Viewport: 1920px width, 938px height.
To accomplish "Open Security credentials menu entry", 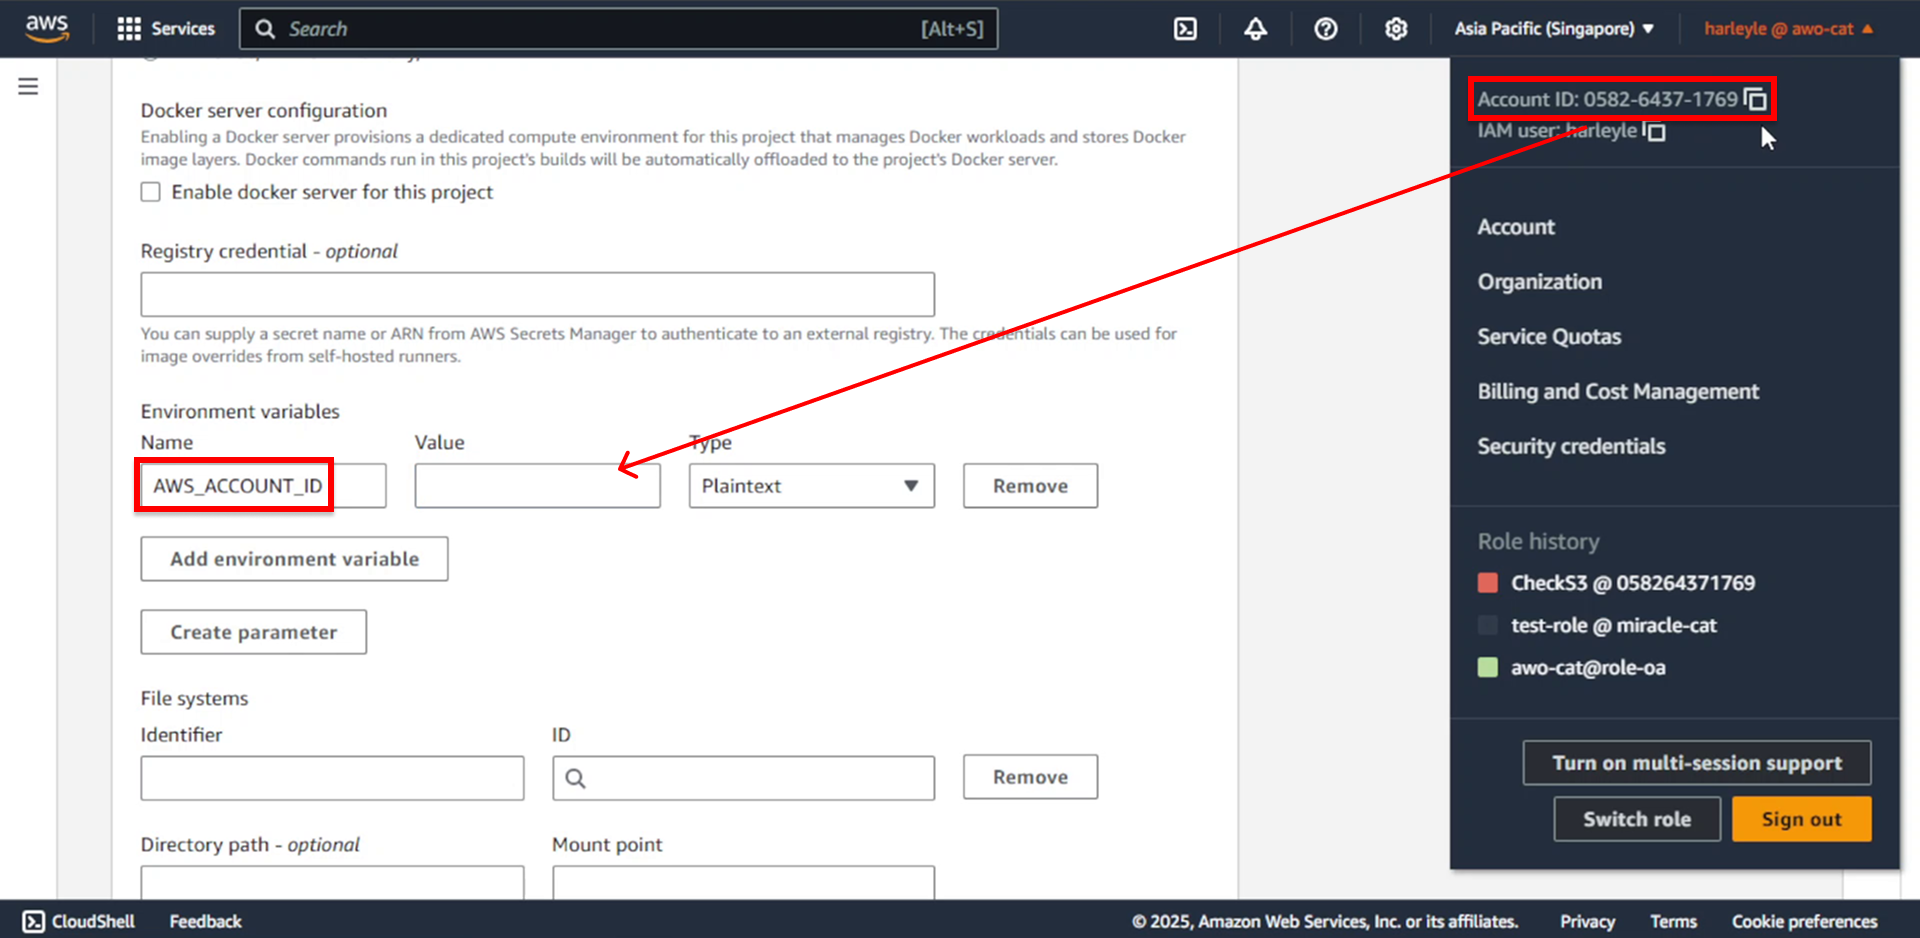I will tap(1571, 447).
